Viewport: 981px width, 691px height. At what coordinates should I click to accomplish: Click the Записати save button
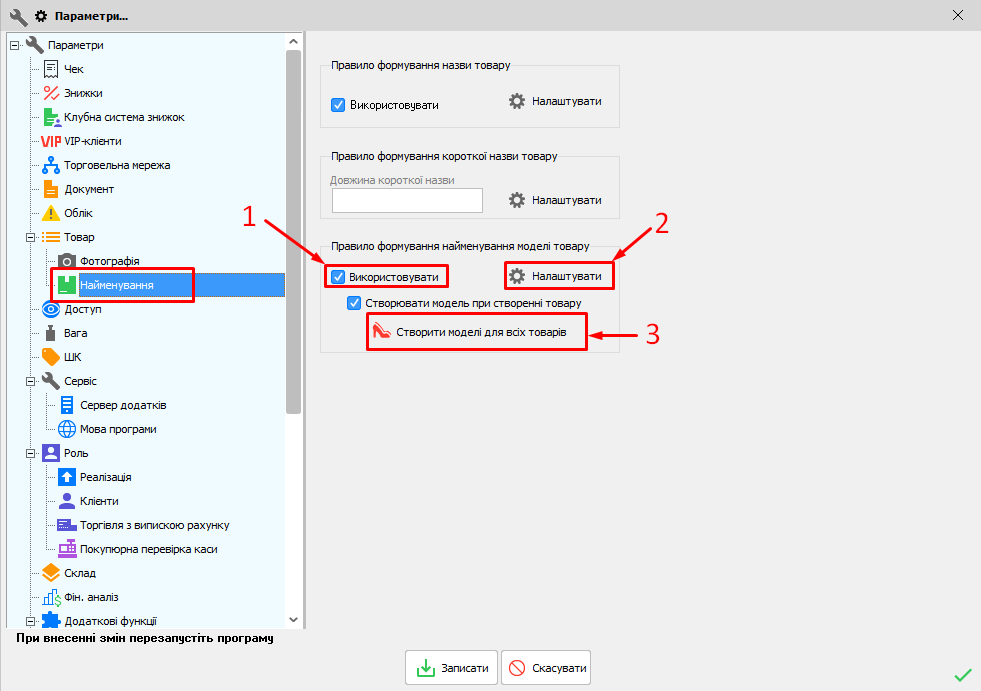(x=451, y=668)
